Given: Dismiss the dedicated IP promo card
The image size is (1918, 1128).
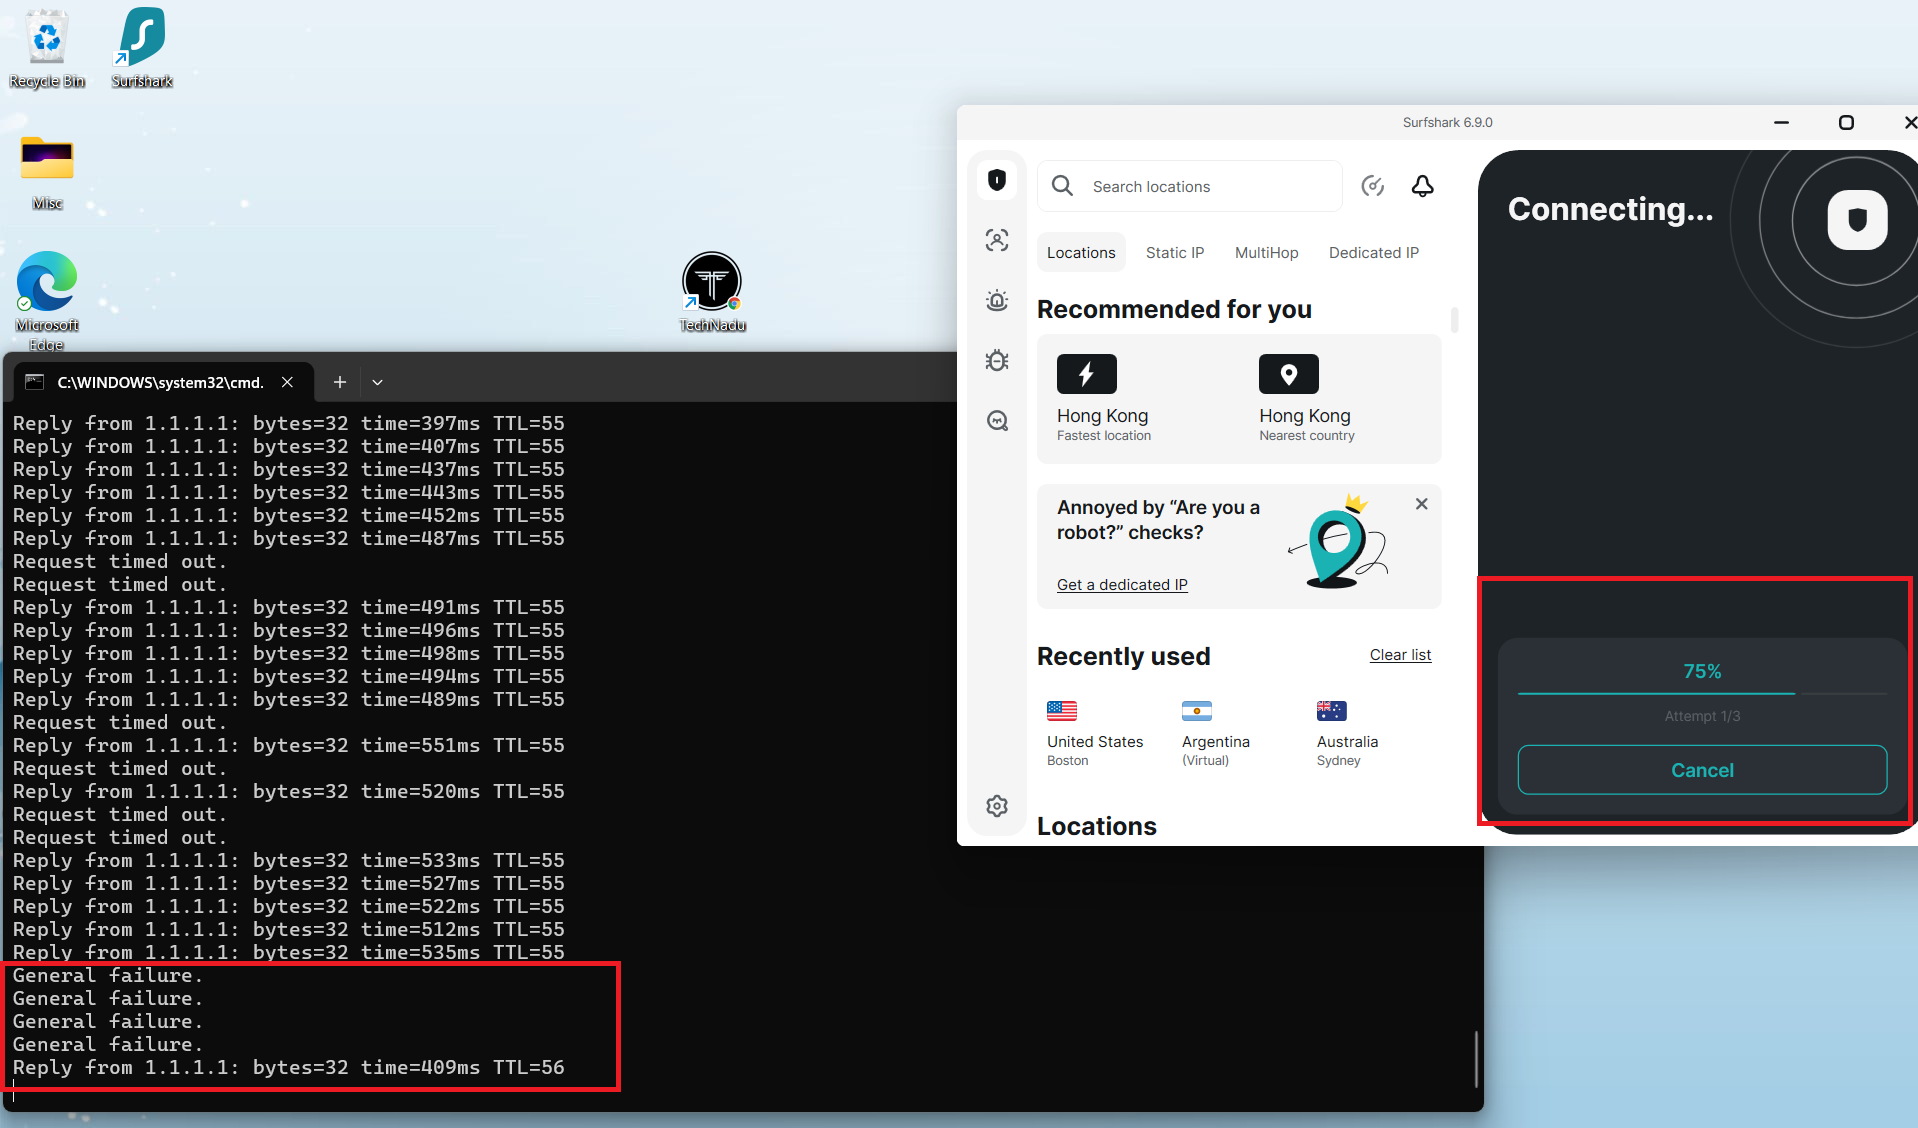Looking at the screenshot, I should pyautogui.click(x=1421, y=504).
